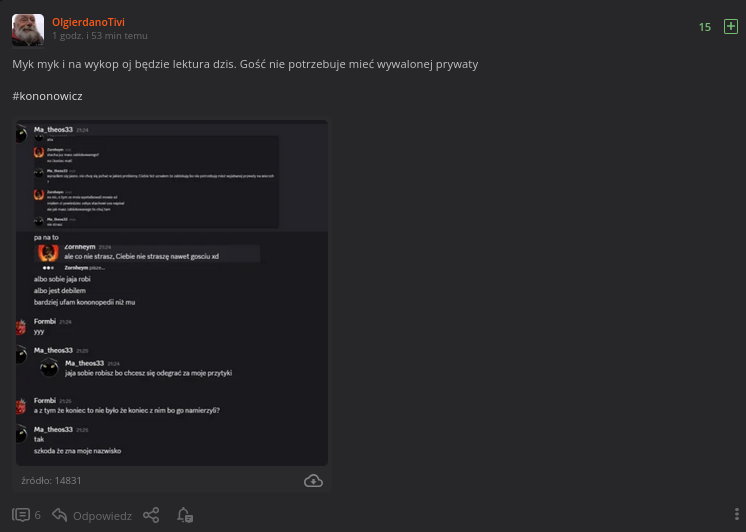Screen dimensions: 746x532
Task: Share the post via the share icon
Action: pos(151,515)
